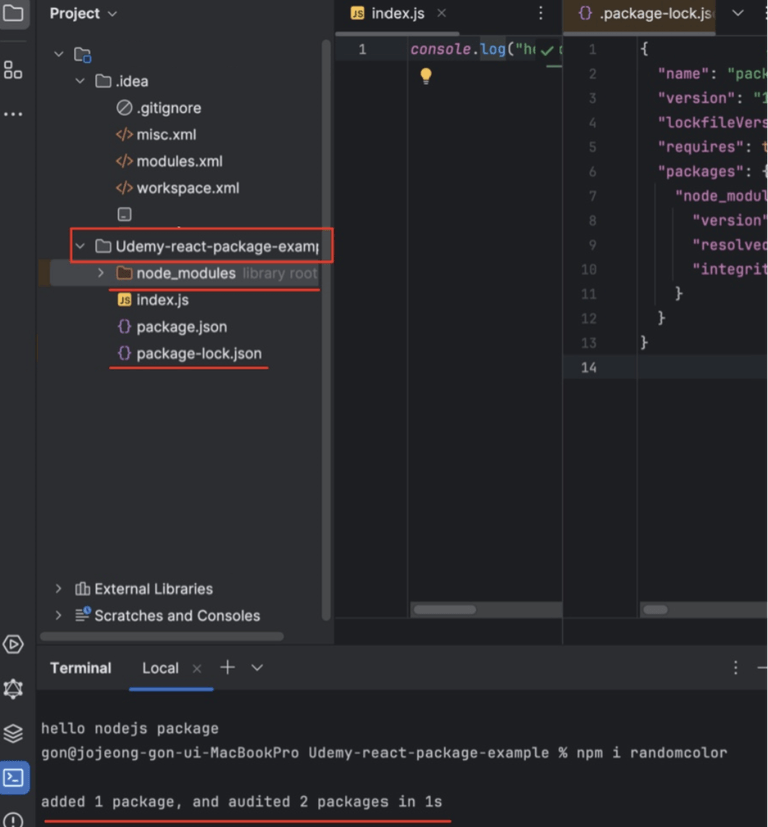Image resolution: width=768 pixels, height=827 pixels.
Task: Select workspace.xml in project tree
Action: (188, 188)
